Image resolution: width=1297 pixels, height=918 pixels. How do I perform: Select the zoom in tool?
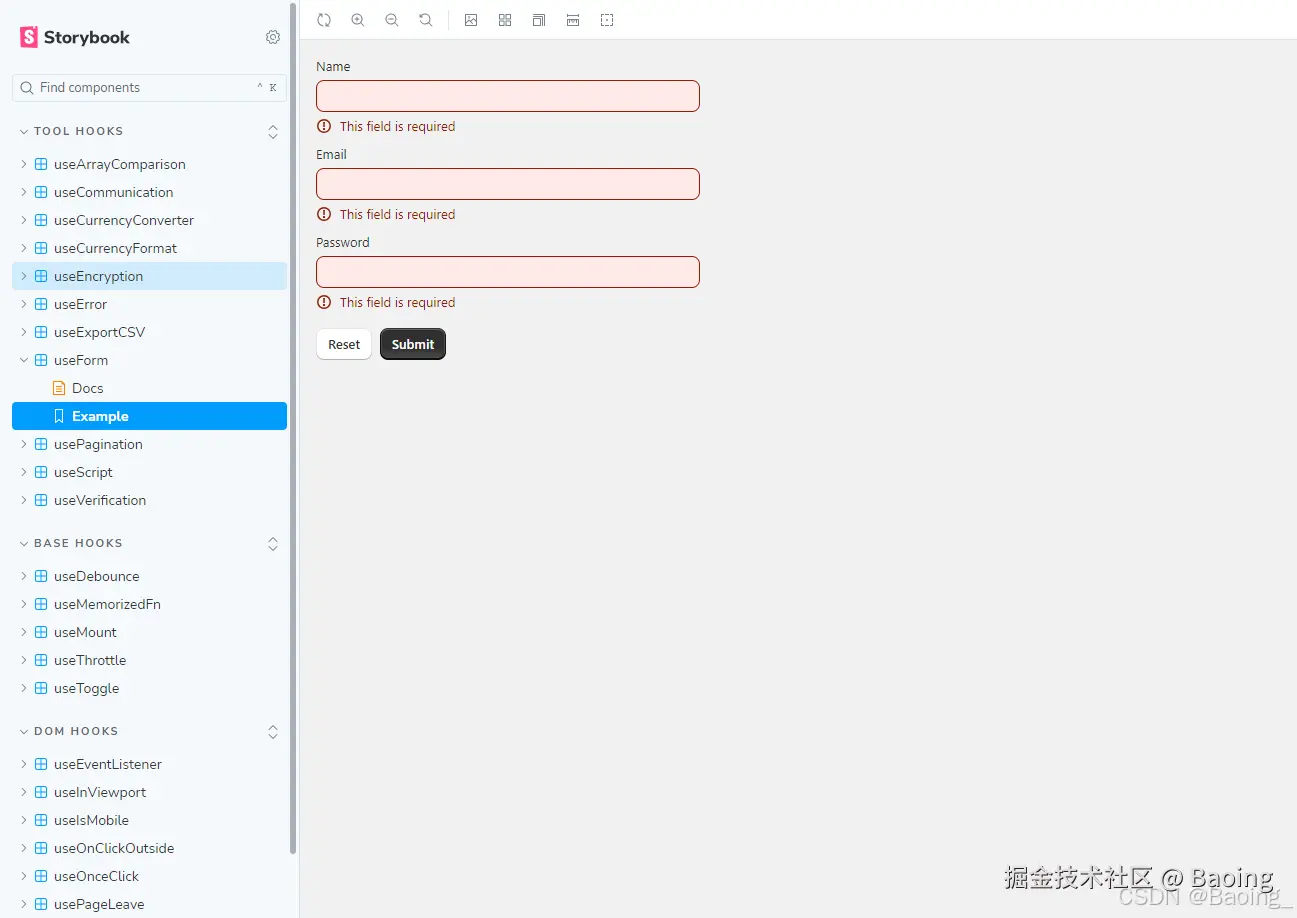(357, 19)
